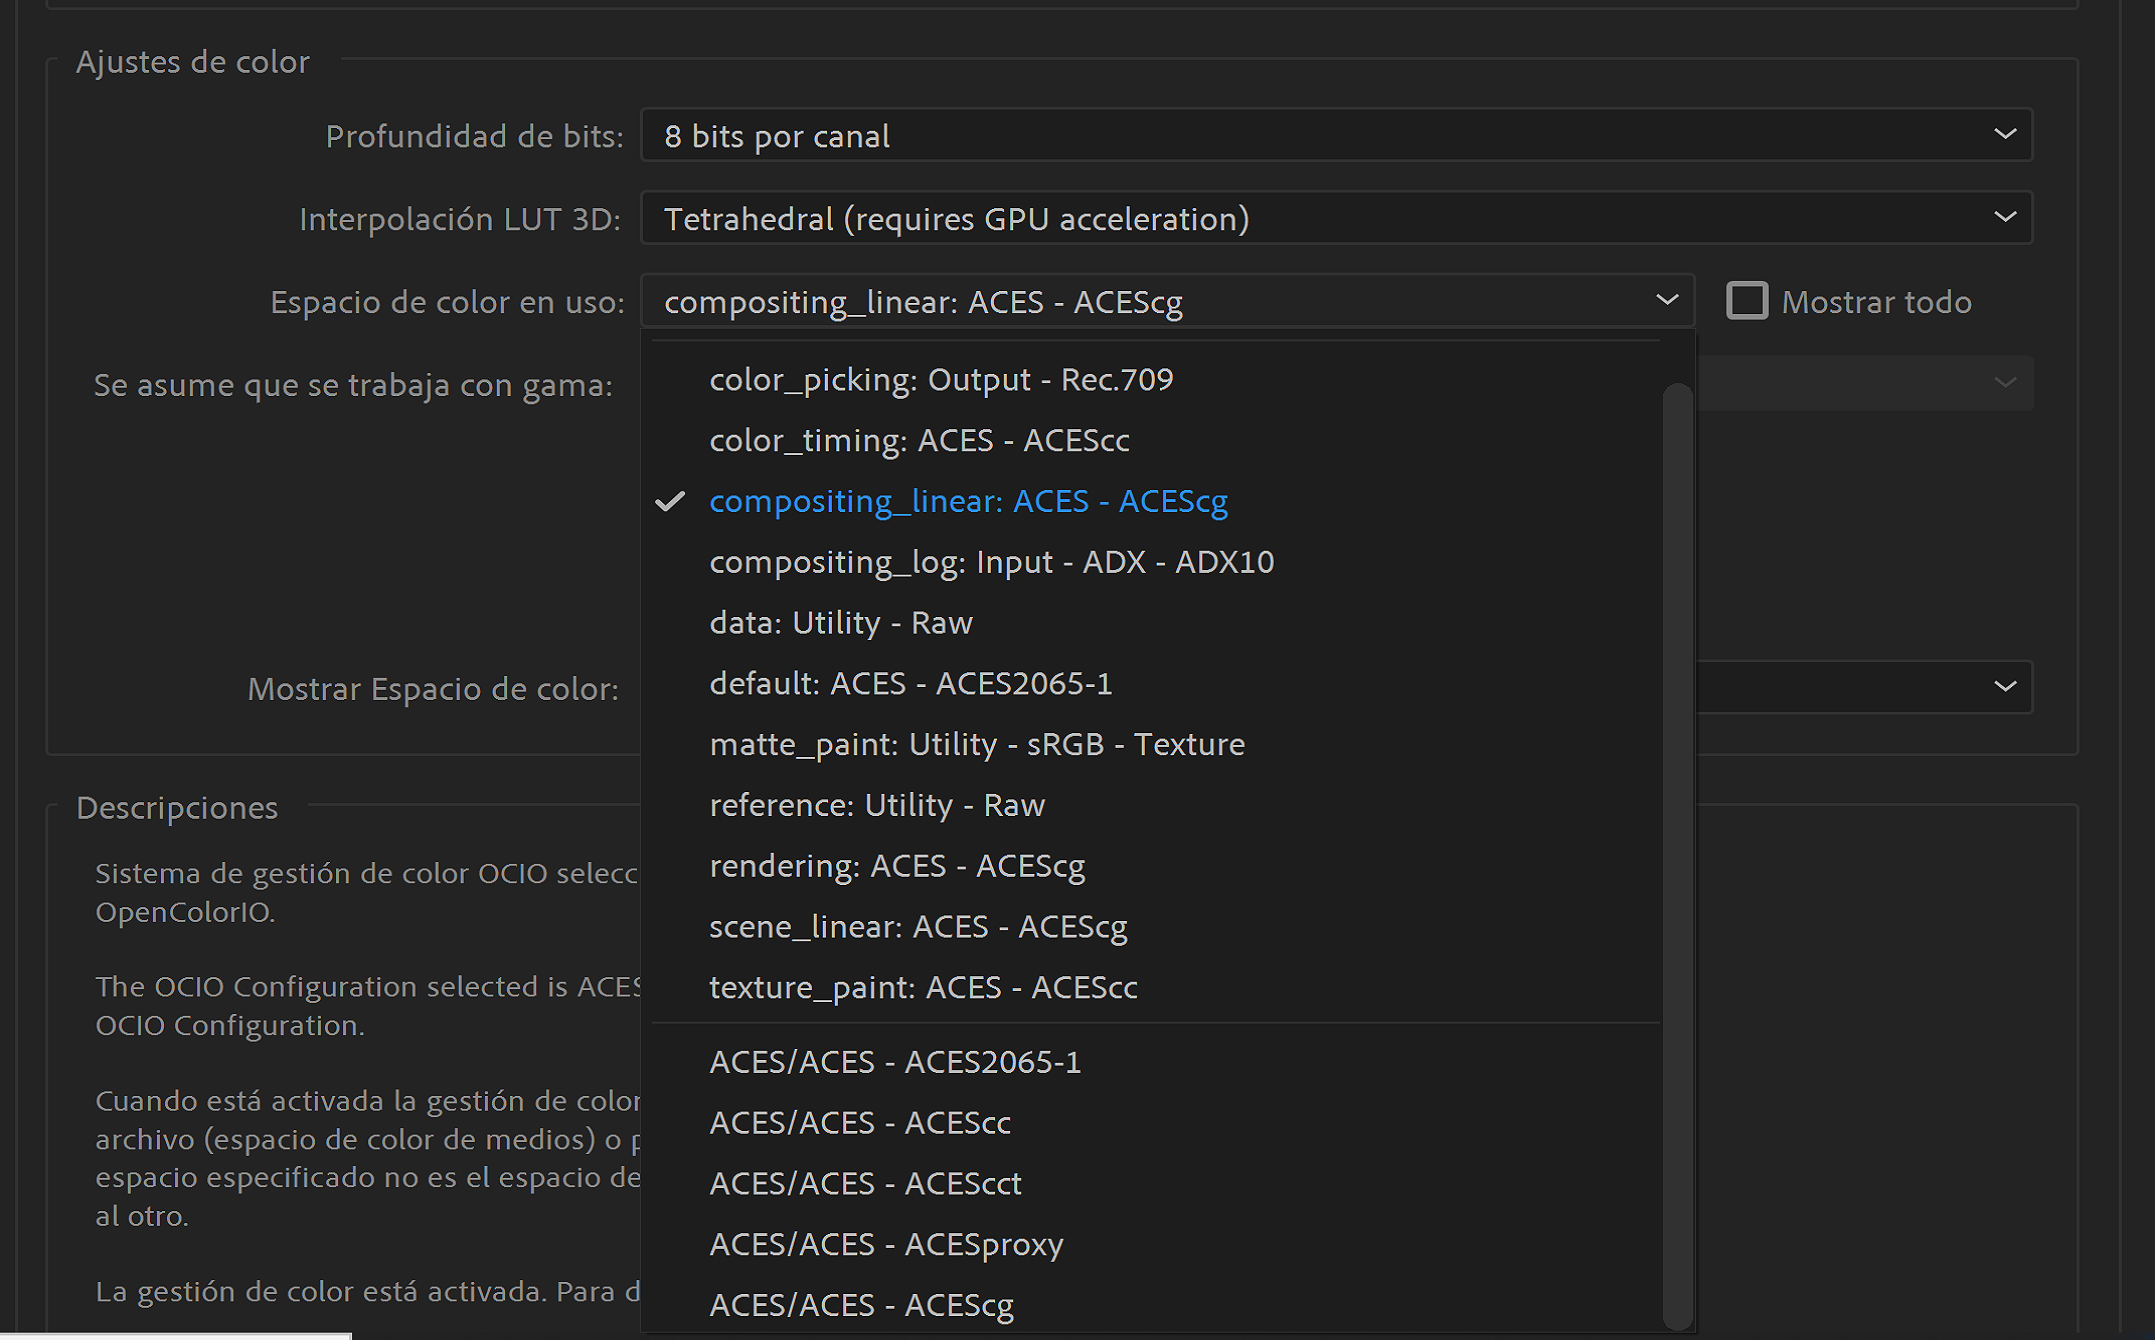Select "texture_paint: ACES - ACEScc"

(923, 988)
